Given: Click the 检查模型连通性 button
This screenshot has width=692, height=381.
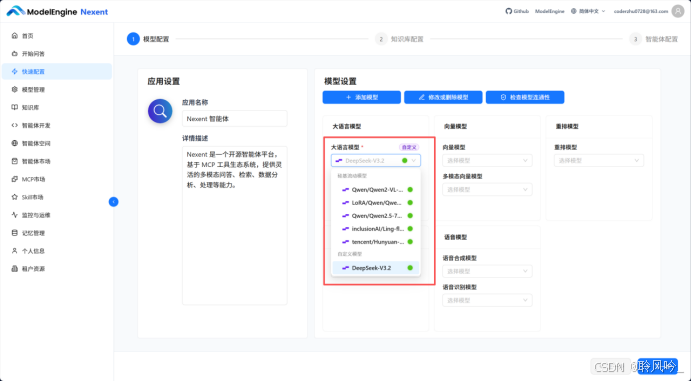Looking at the screenshot, I should coord(525,97).
